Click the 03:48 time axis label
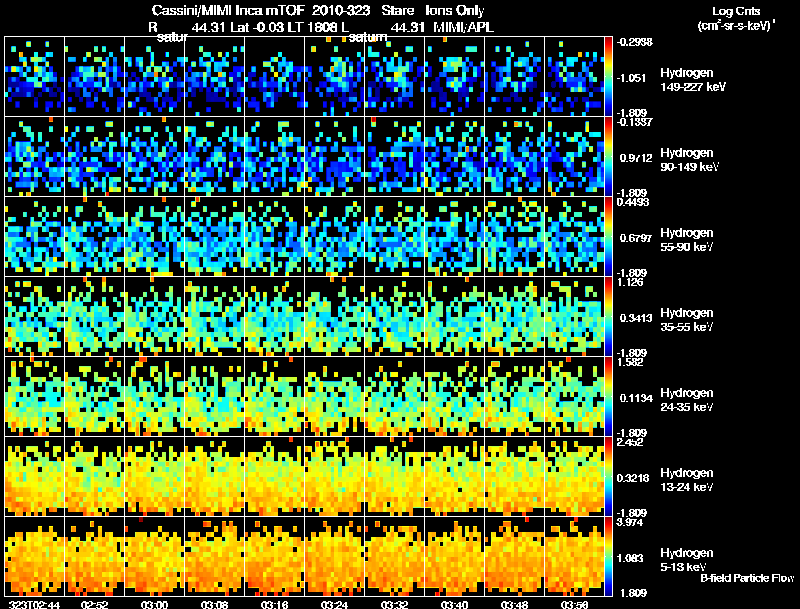 point(514,605)
